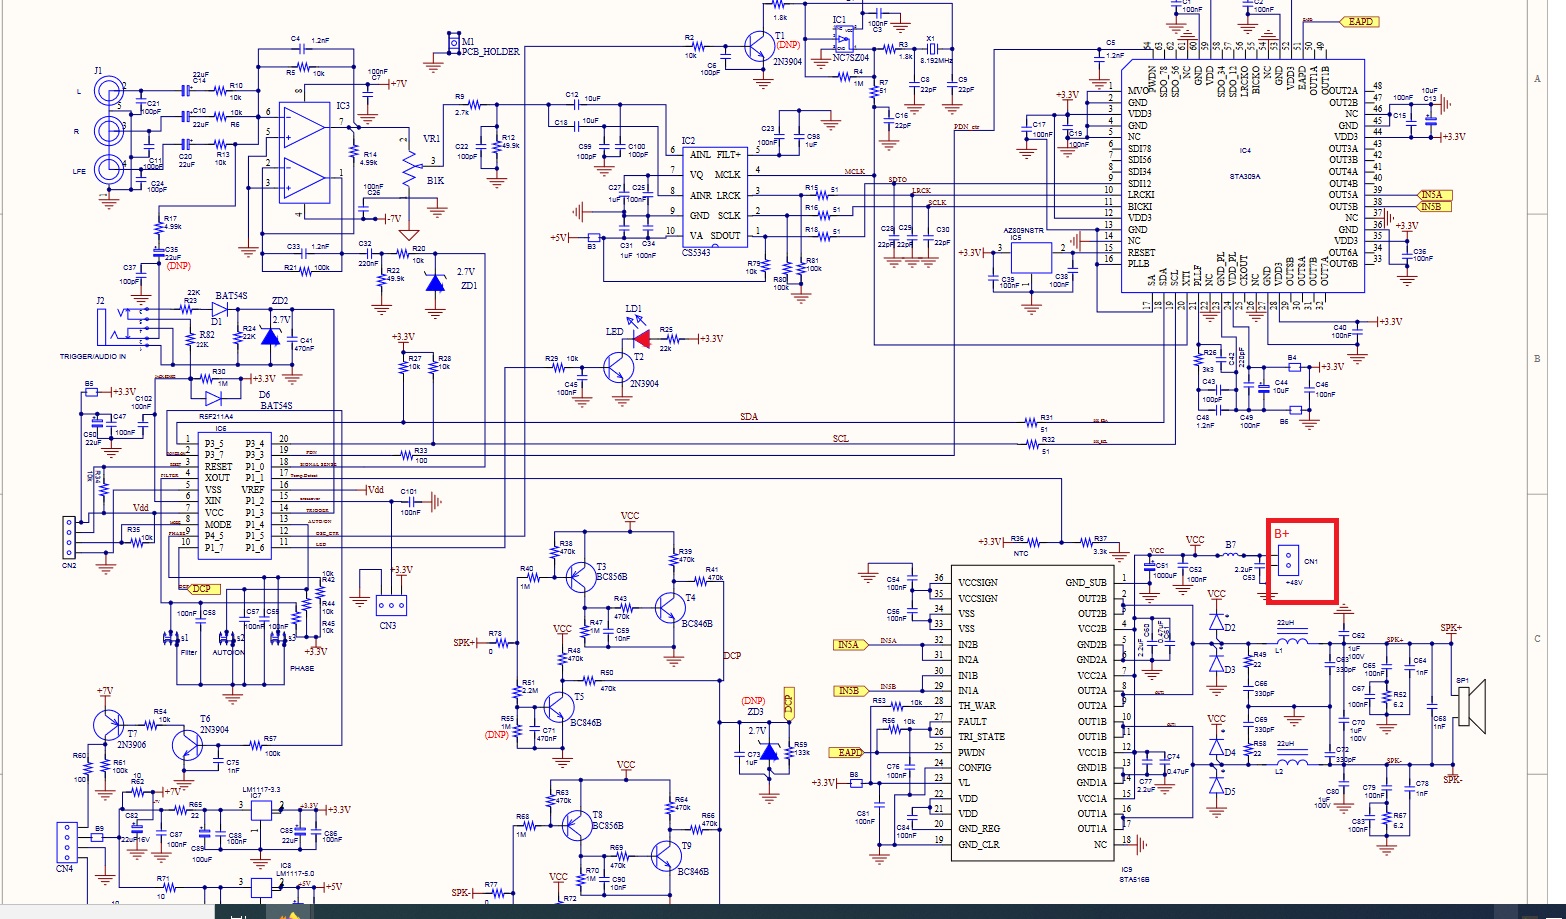Click the EAPD net tag near IC4
Image resolution: width=1566 pixels, height=919 pixels.
pos(1360,21)
